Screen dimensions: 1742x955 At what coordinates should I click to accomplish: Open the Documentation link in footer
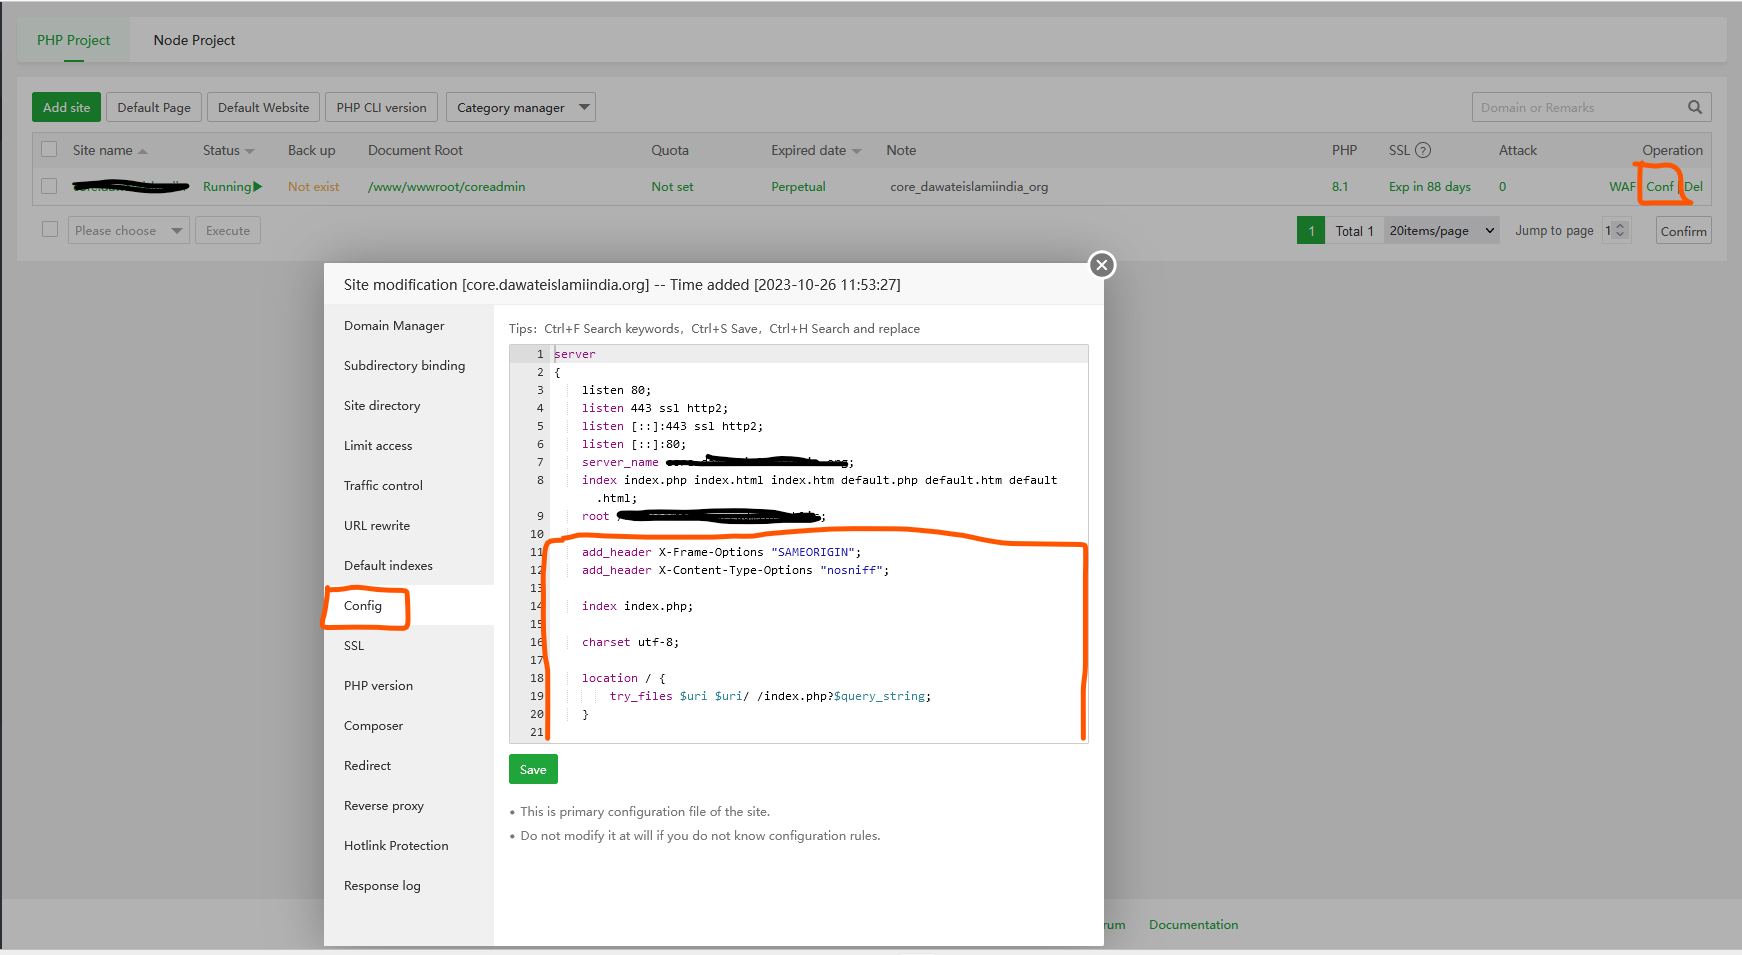tap(1193, 925)
